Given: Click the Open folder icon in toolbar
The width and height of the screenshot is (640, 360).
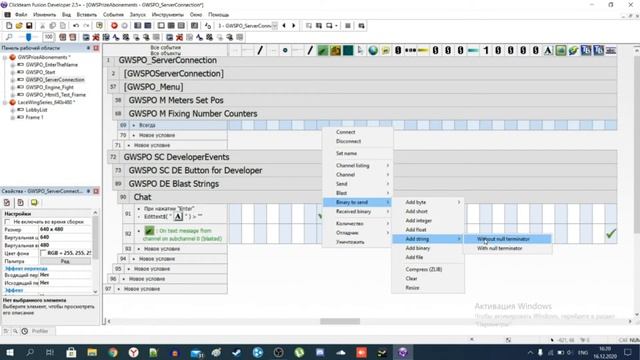Looking at the screenshot, I should 19,26.
